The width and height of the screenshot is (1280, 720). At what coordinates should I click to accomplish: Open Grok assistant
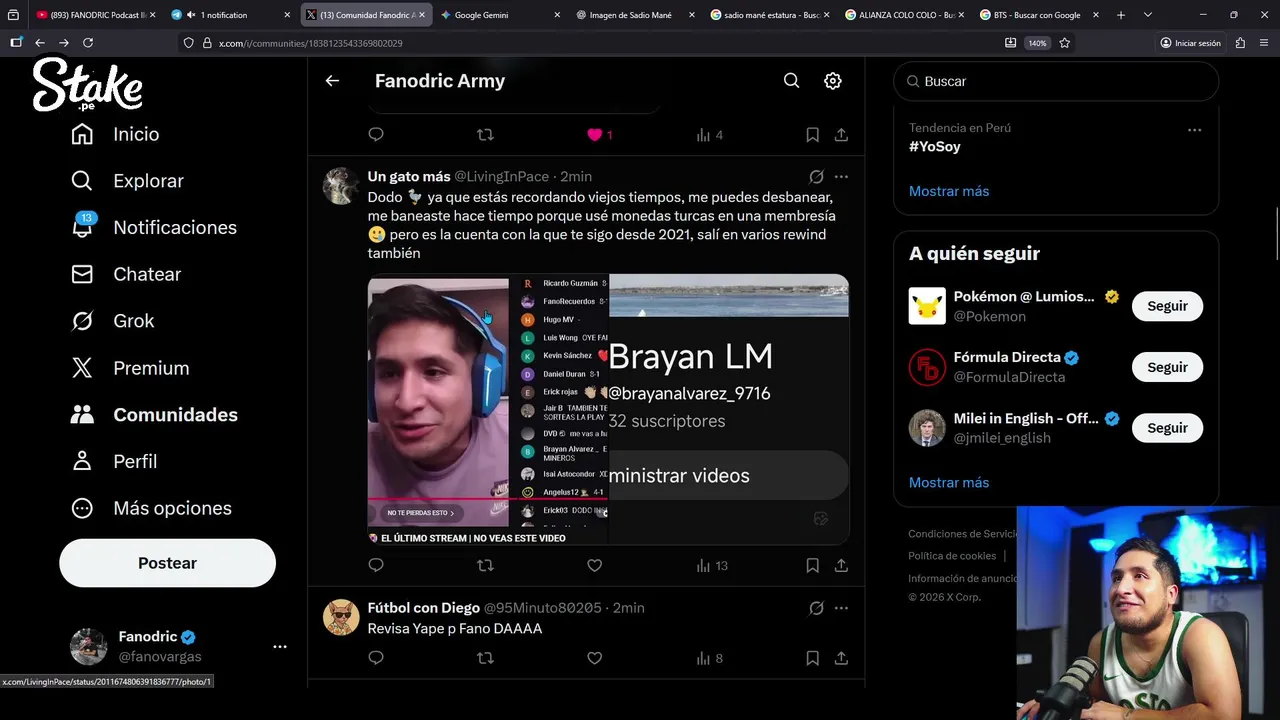(112, 321)
